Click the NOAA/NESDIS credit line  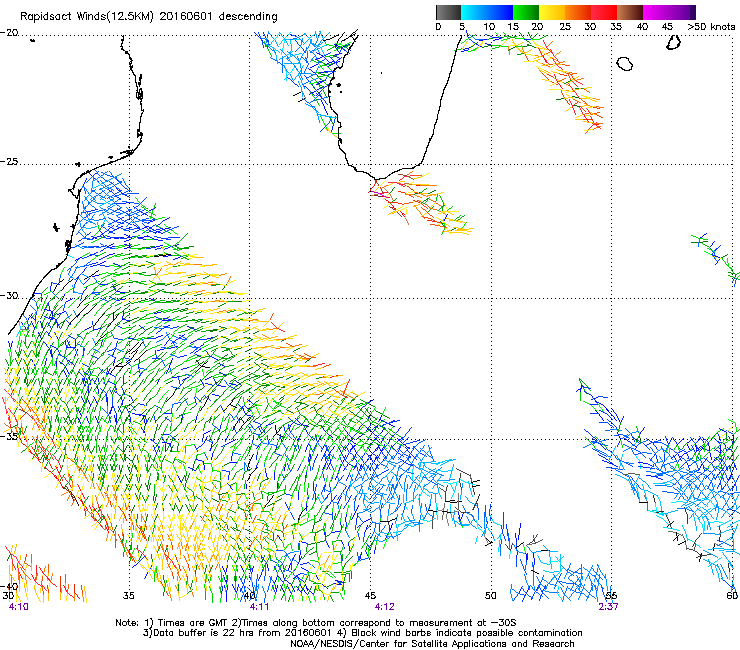[x=432, y=643]
